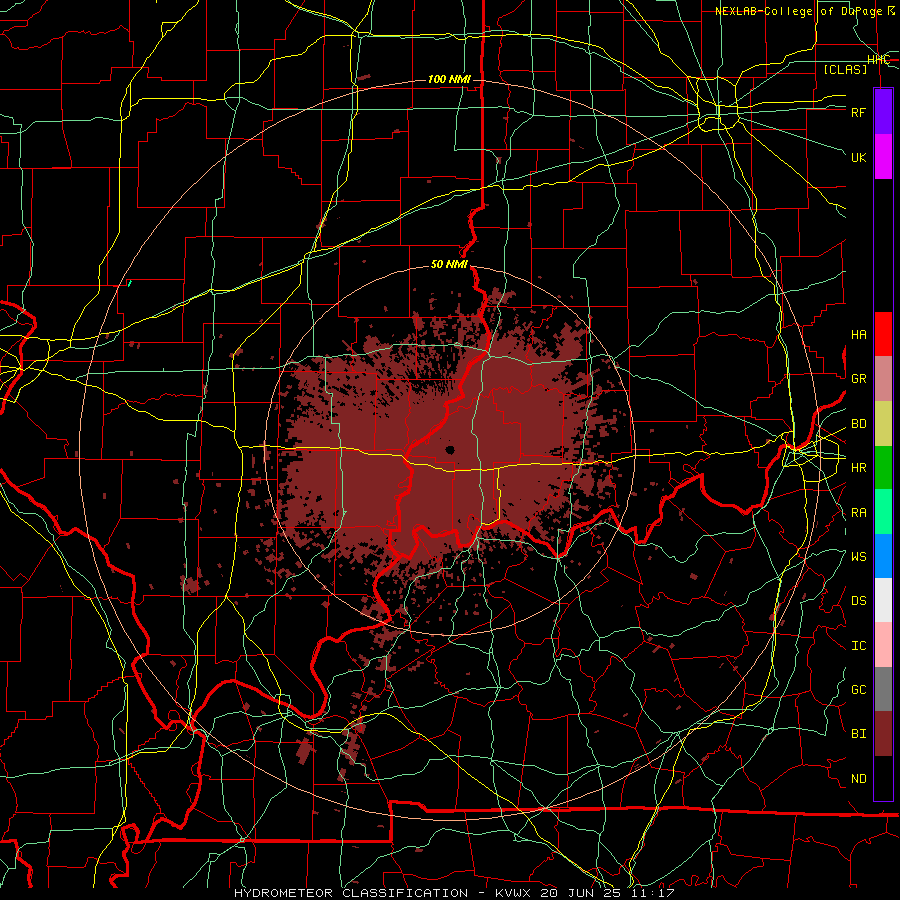The width and height of the screenshot is (900, 900).
Task: Click the "WS" legend label
Action: (858, 557)
